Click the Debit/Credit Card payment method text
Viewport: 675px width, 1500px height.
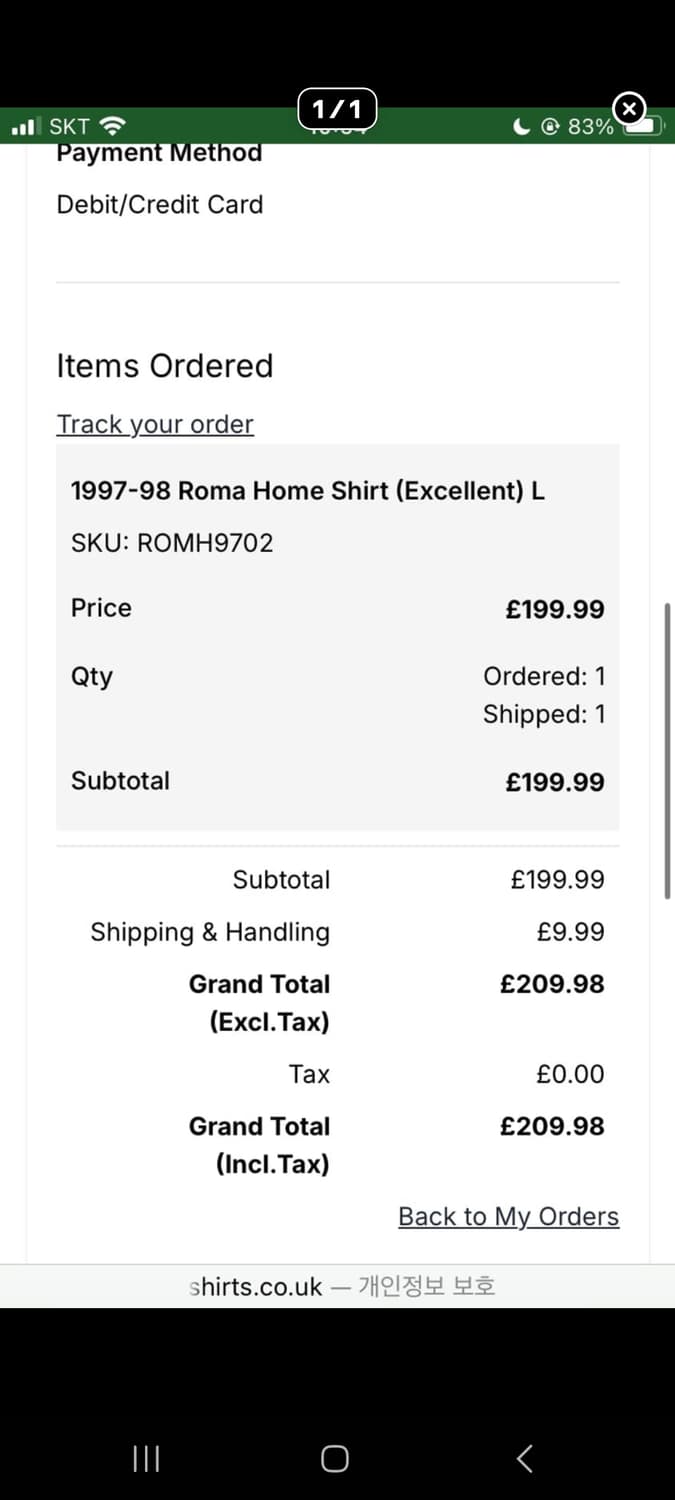click(x=160, y=205)
